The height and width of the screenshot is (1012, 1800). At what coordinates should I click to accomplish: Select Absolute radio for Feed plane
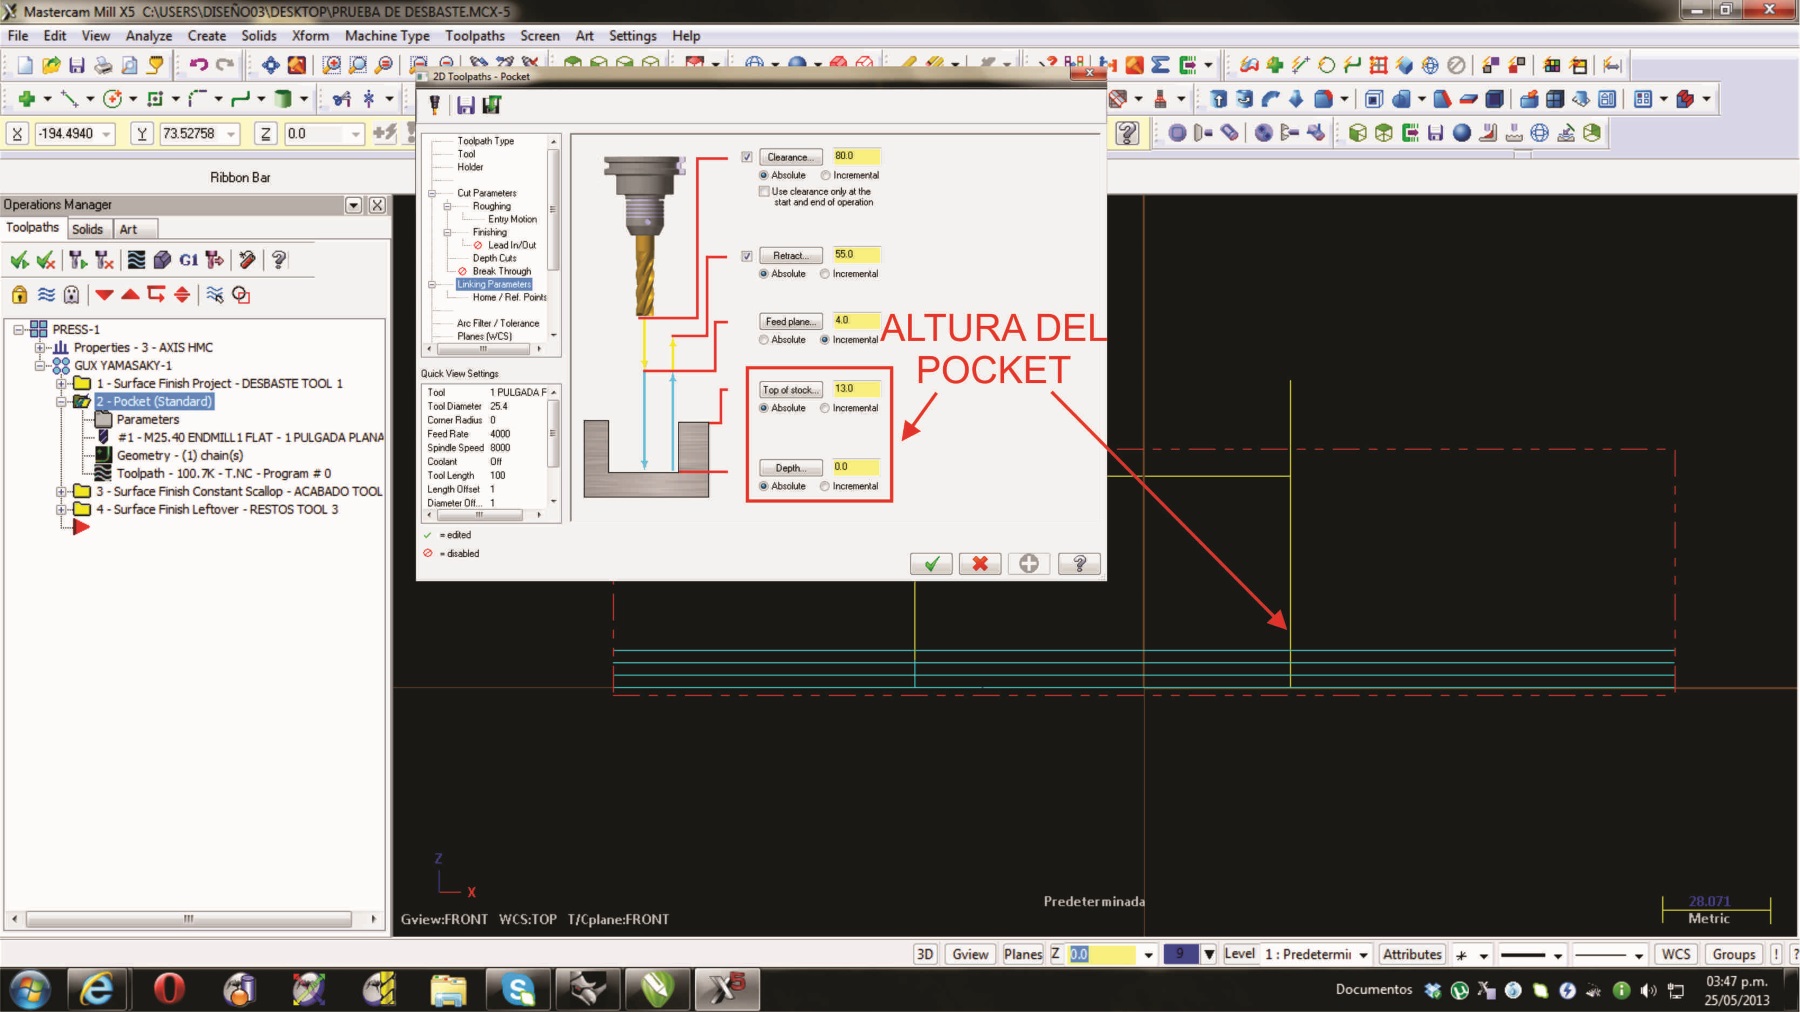pos(764,340)
